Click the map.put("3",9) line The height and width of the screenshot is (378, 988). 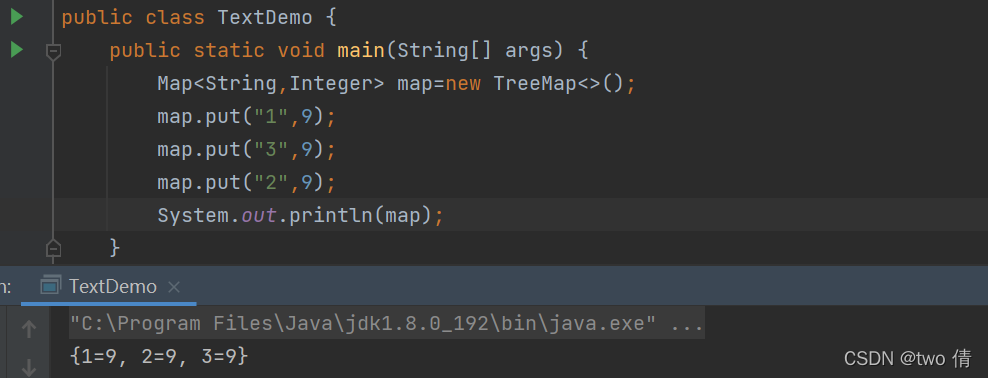tap(246, 150)
